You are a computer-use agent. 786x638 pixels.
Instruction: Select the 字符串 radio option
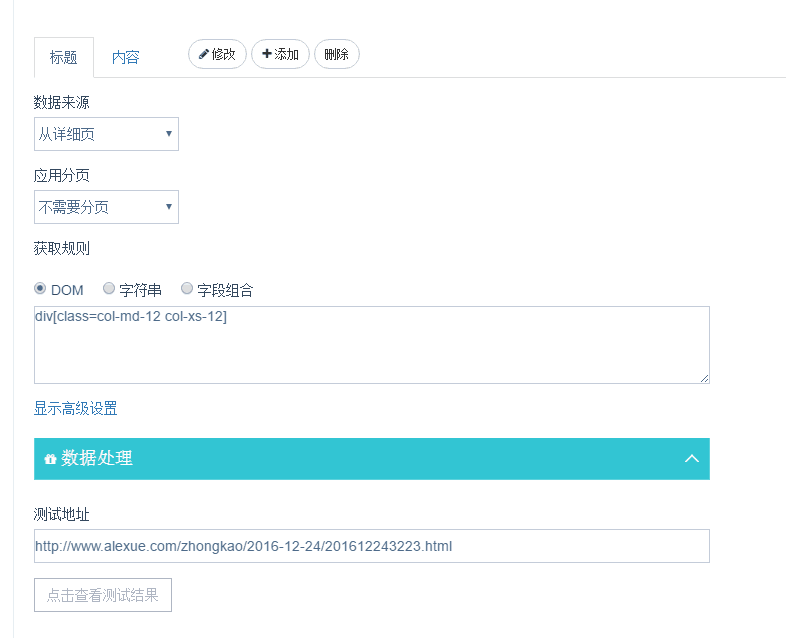[109, 288]
